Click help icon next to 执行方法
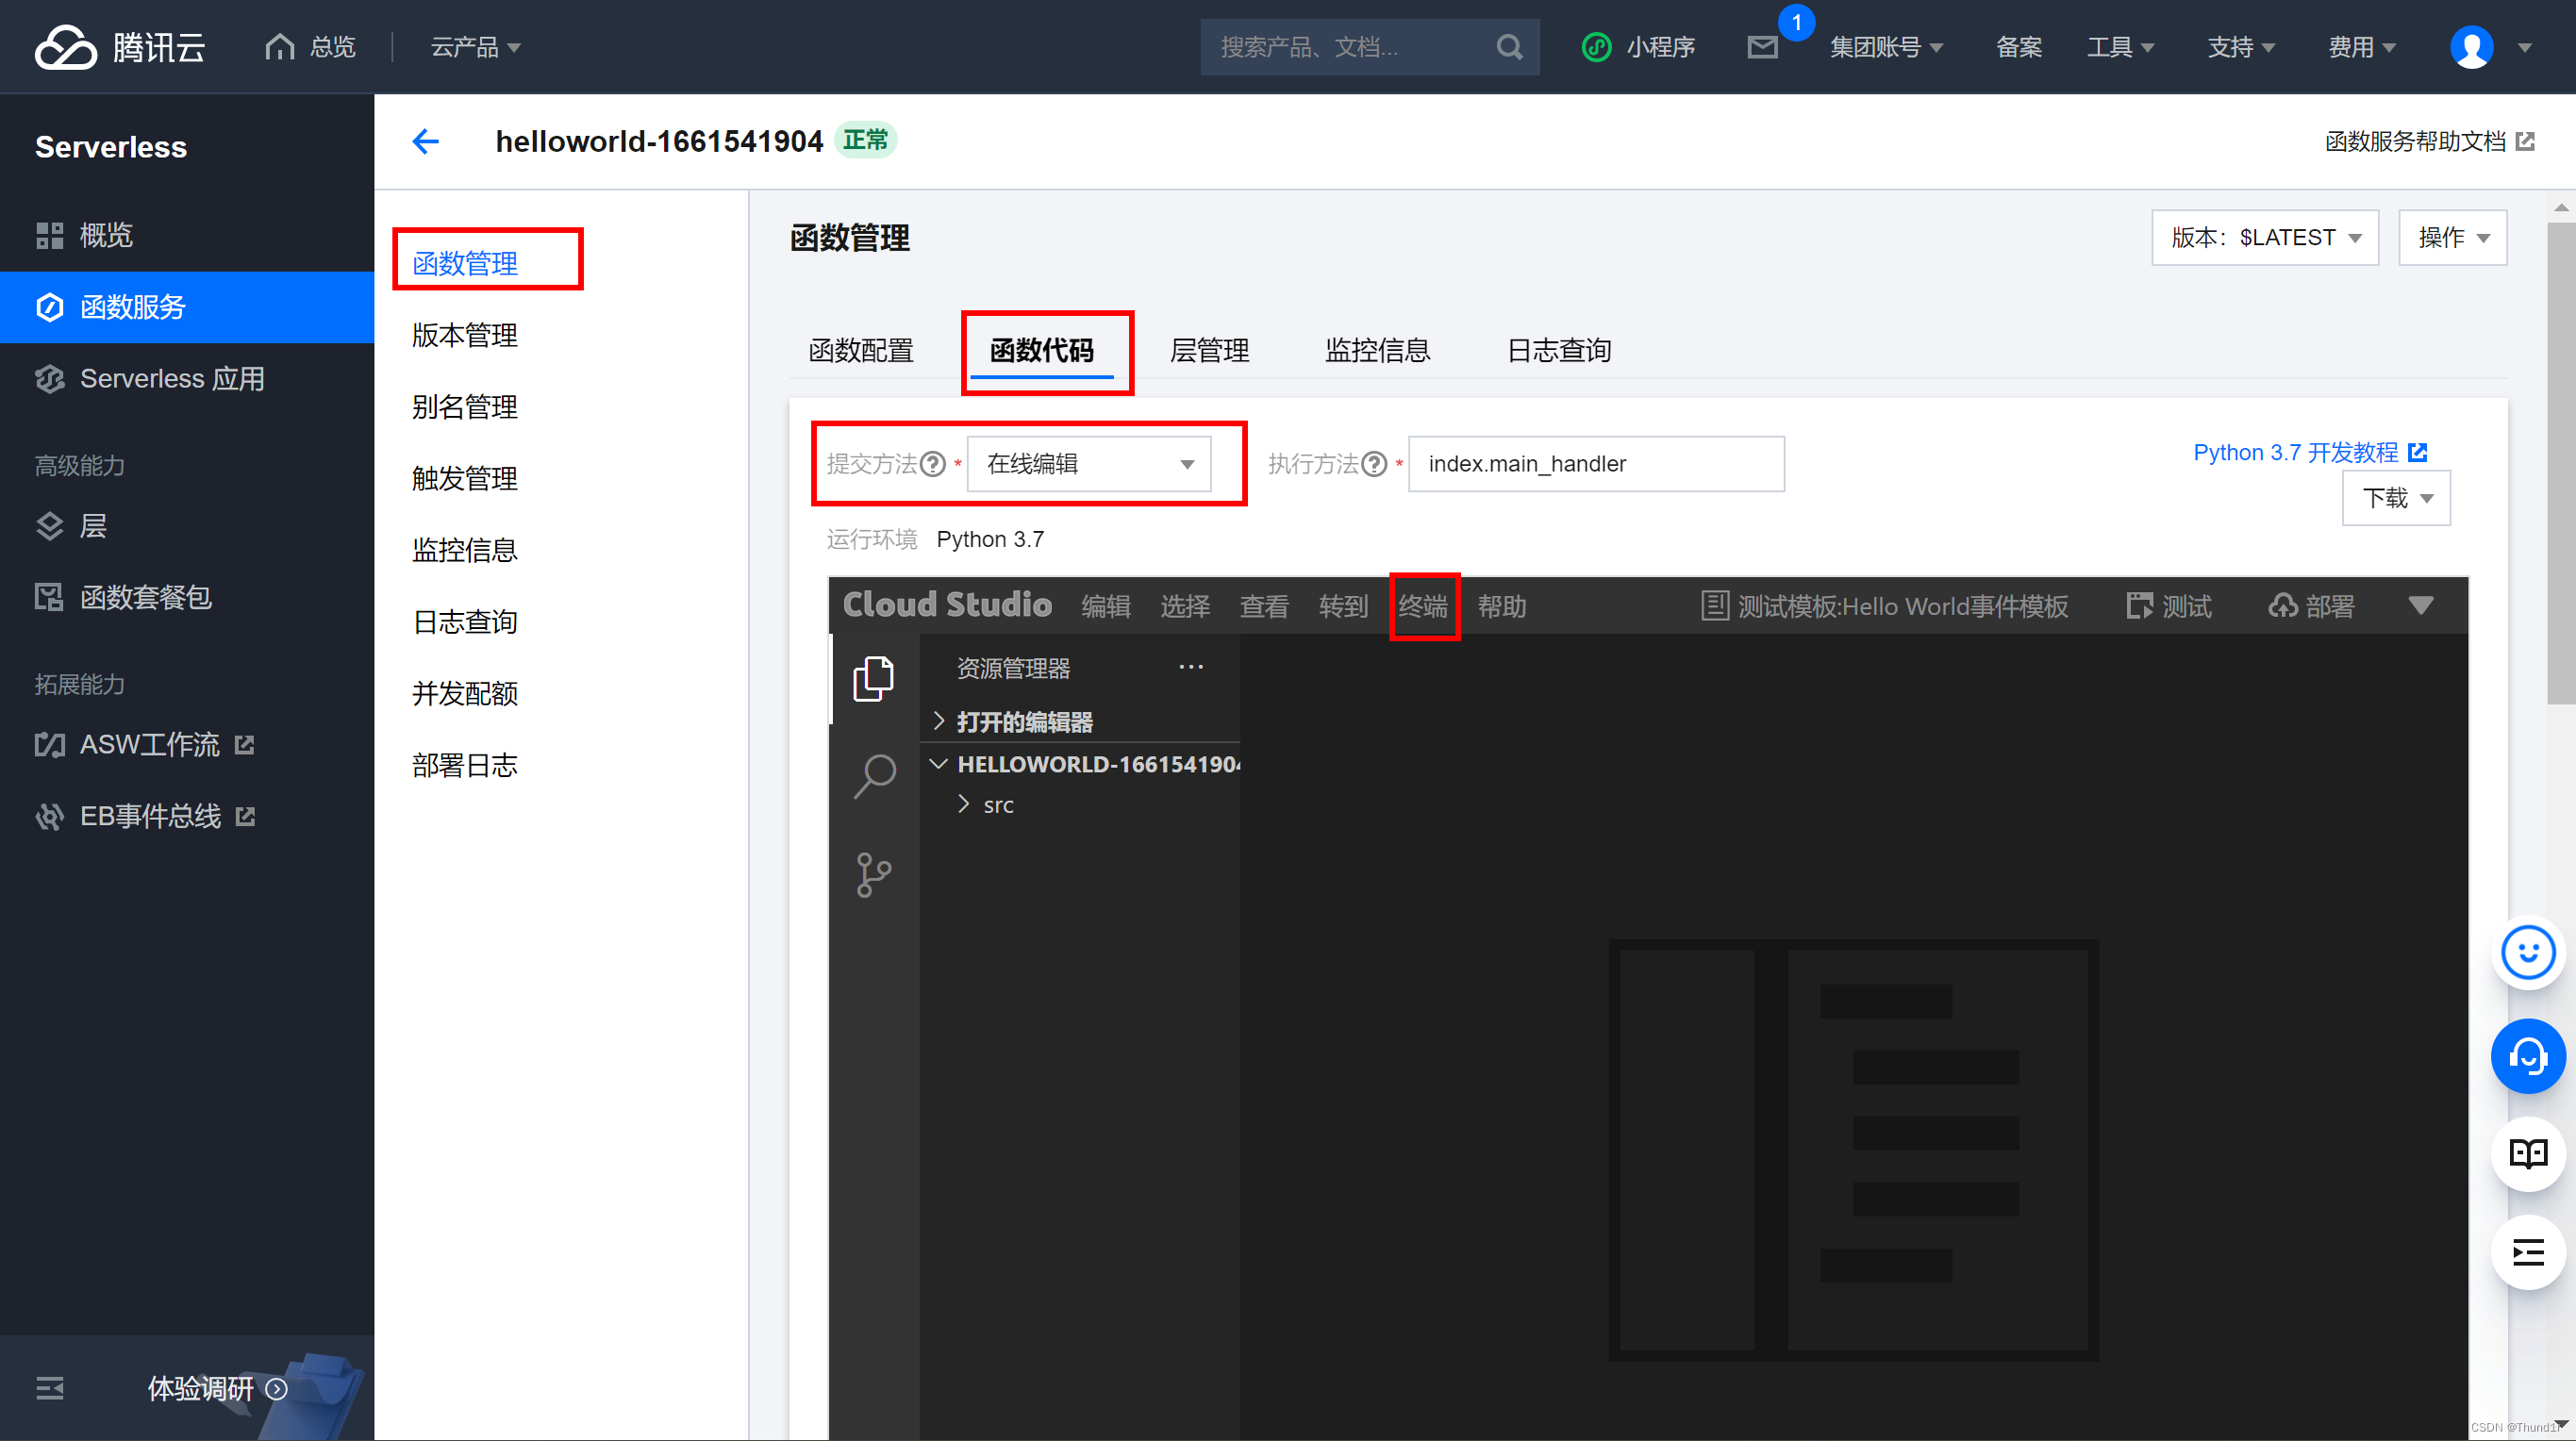Viewport: 2576px width, 1441px height. click(1375, 464)
